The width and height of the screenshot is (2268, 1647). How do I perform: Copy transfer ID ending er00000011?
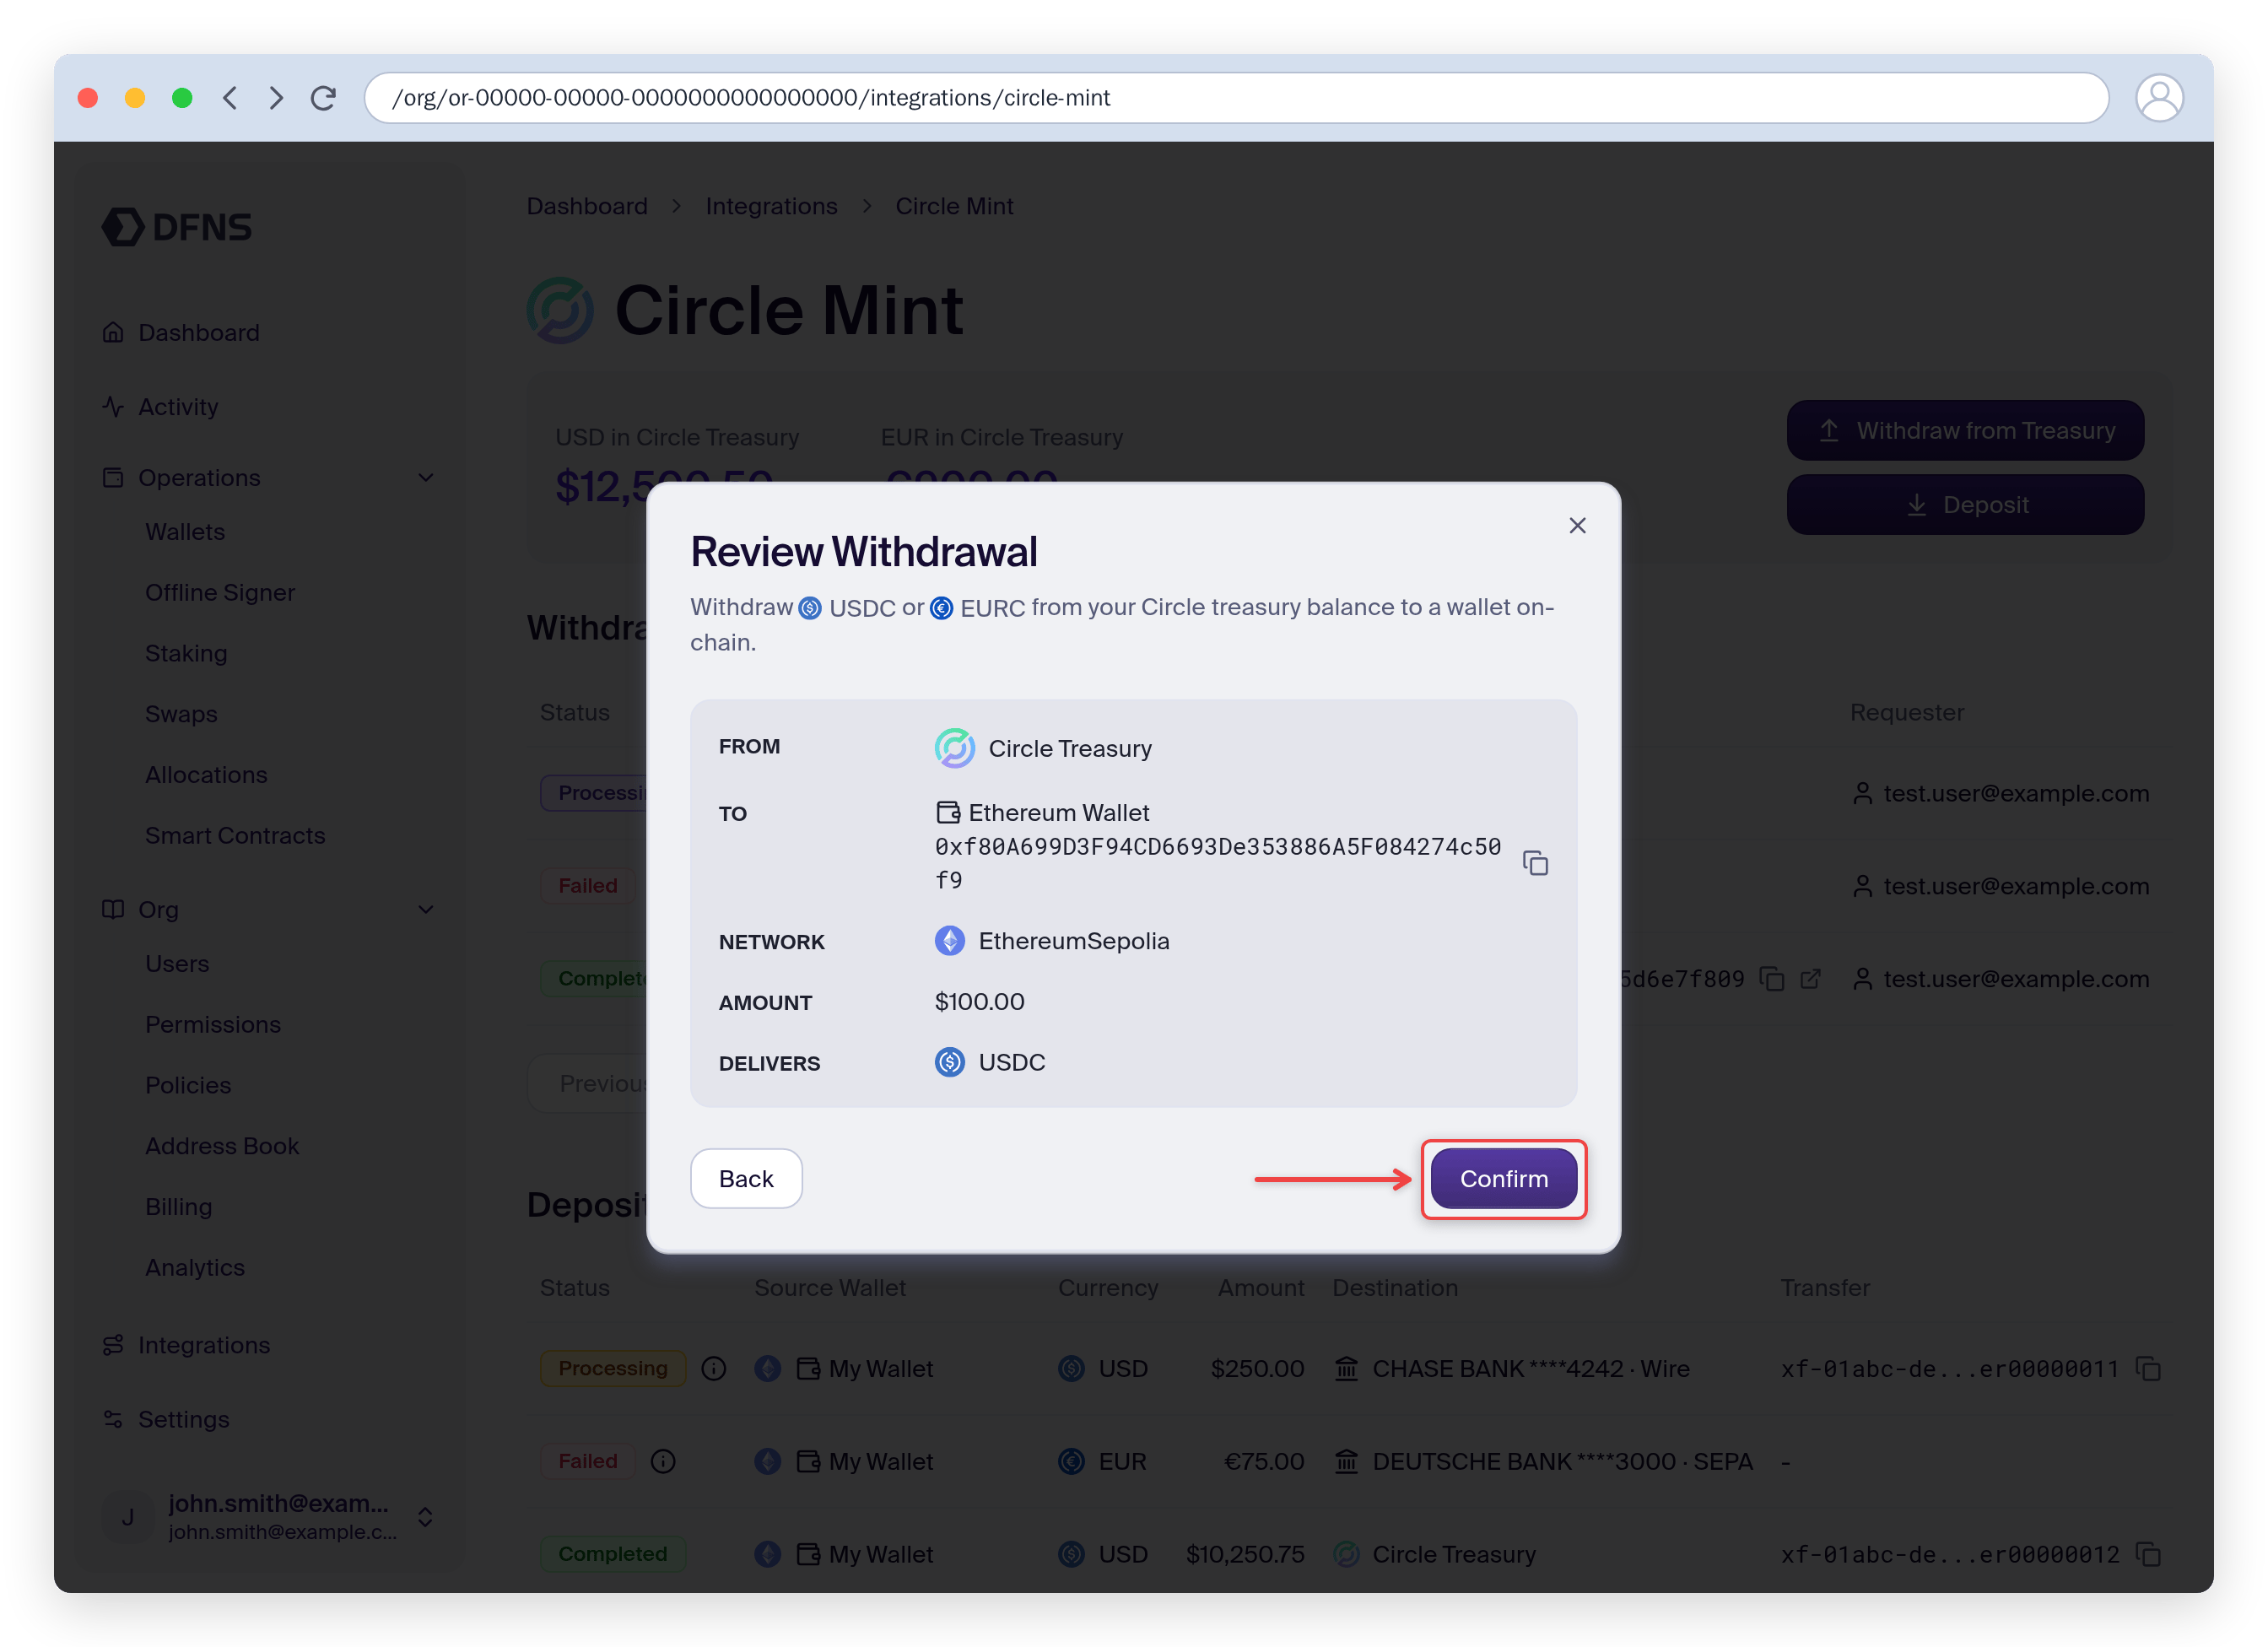[2148, 1368]
